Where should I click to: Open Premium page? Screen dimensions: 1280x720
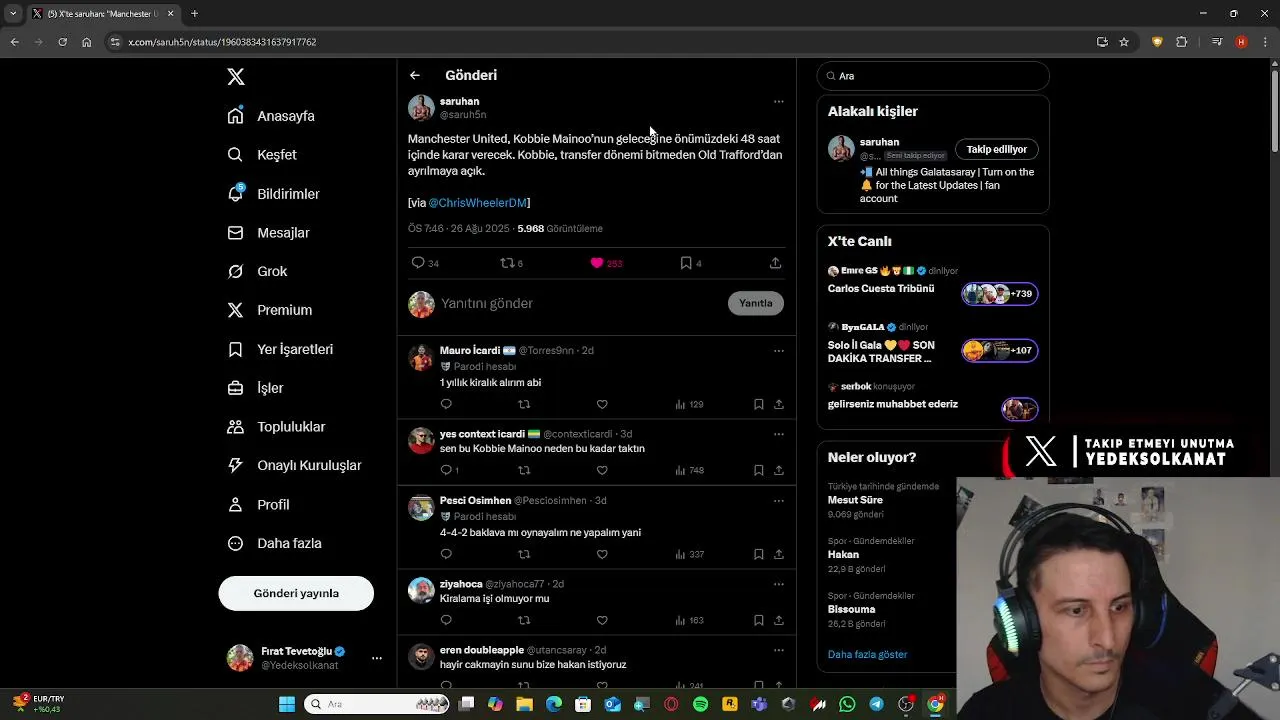(x=269, y=310)
